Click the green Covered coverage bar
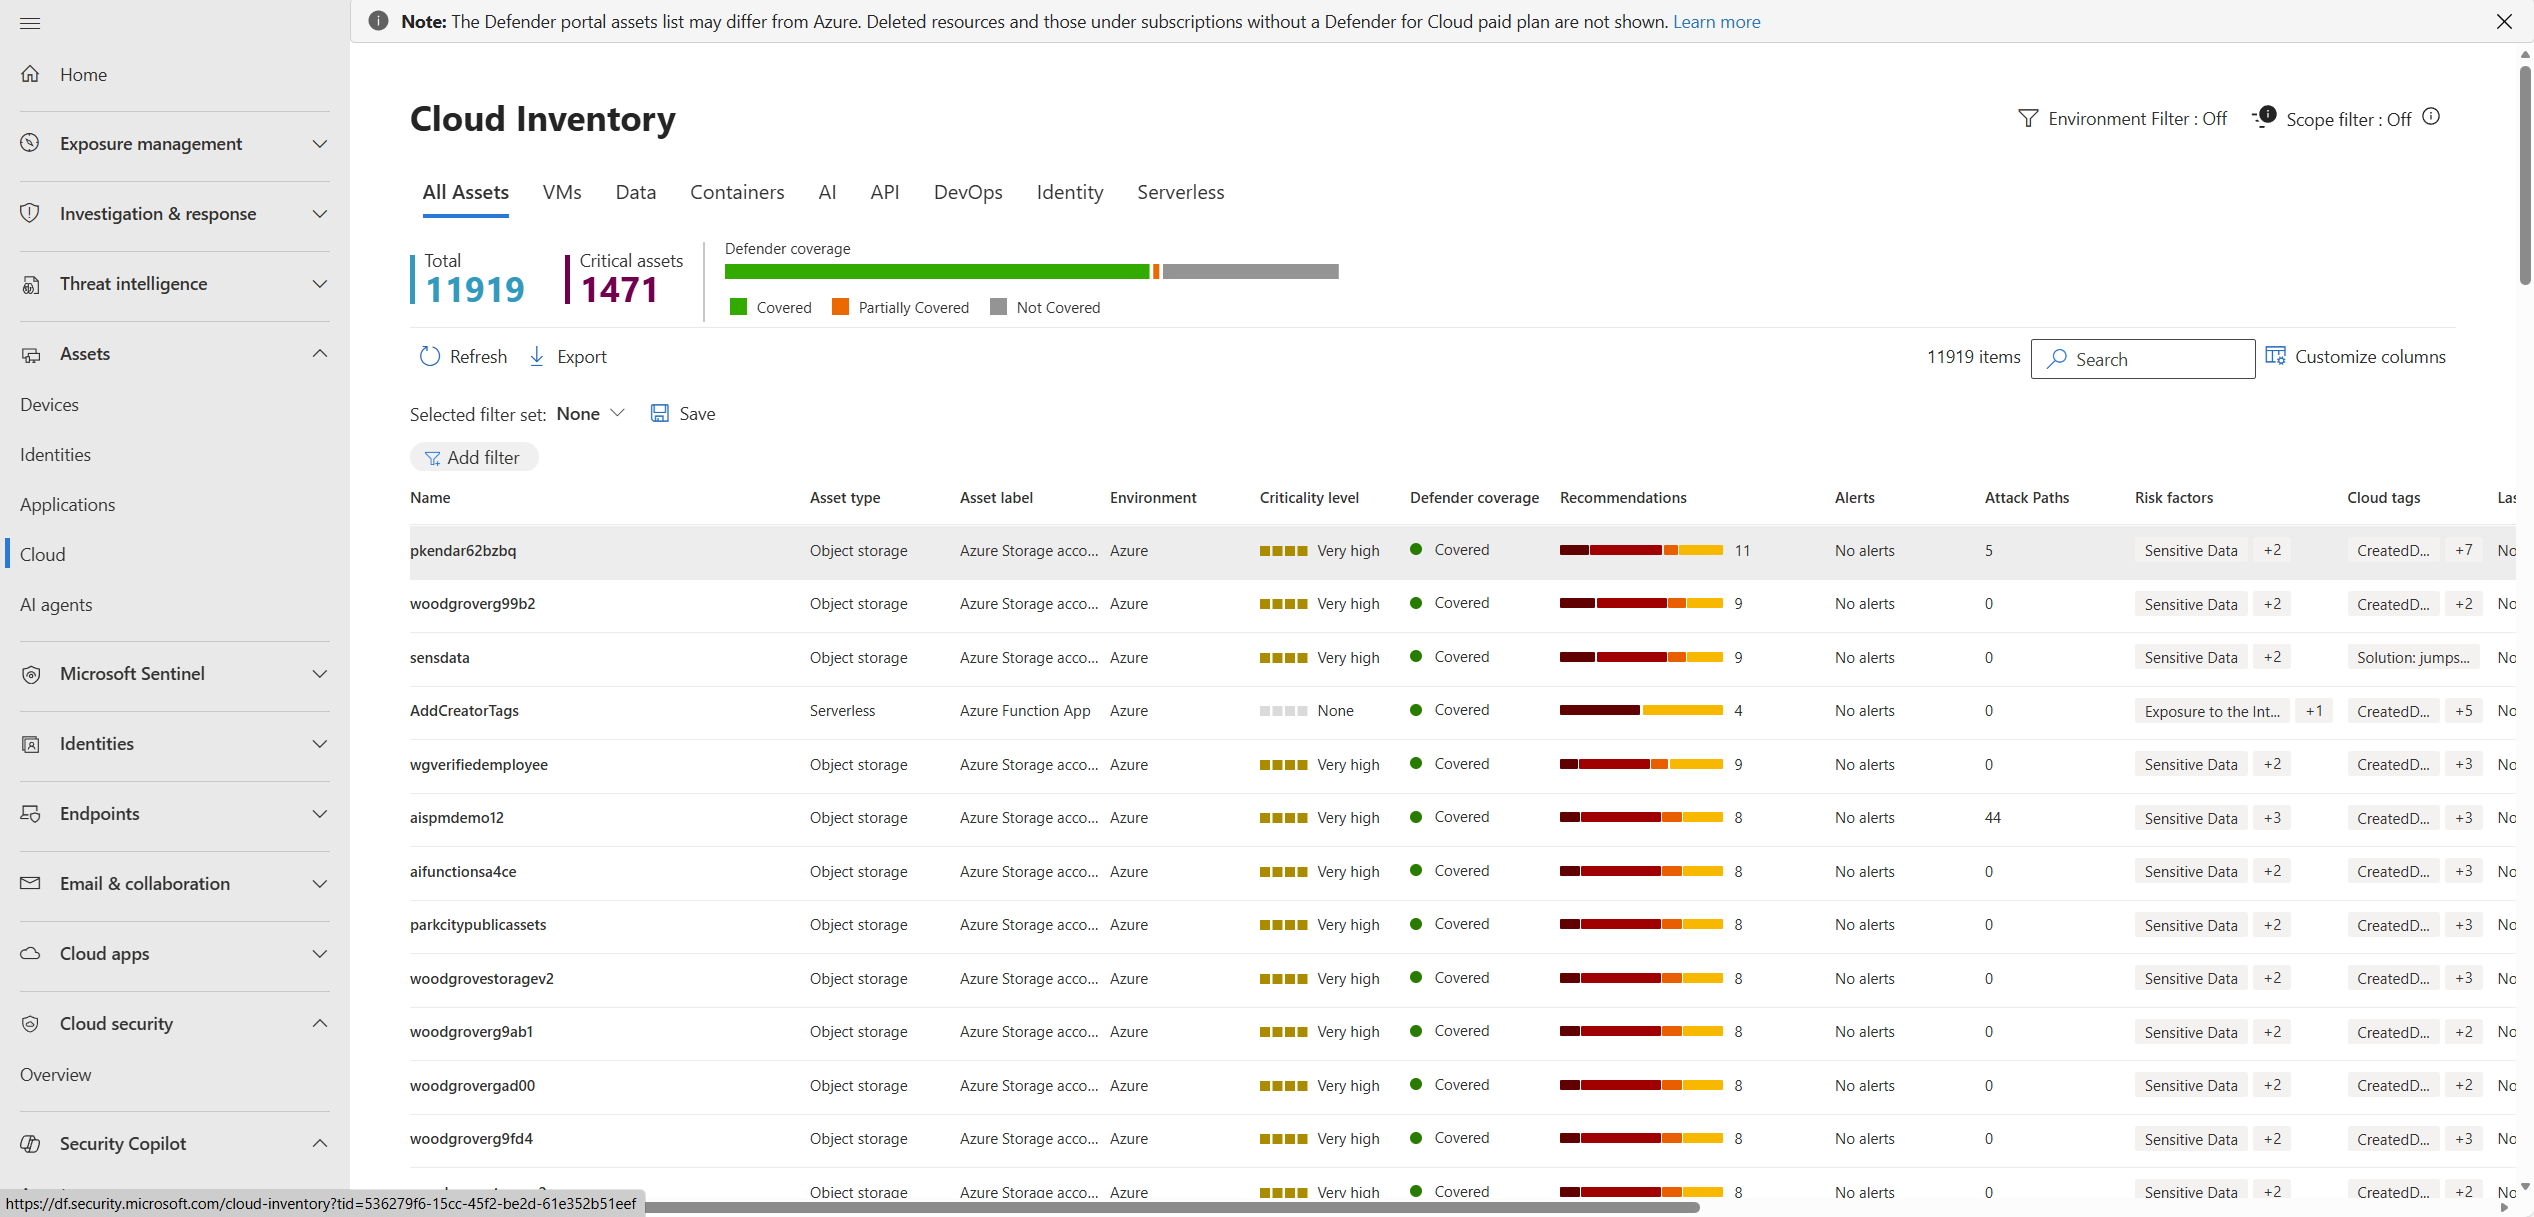Screen dimensions: 2534x1217 936,272
